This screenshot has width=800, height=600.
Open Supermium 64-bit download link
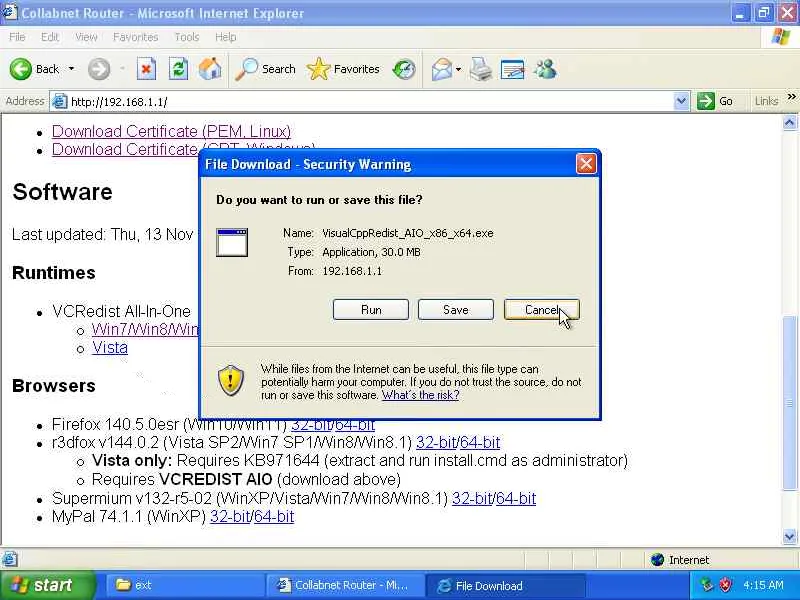pyautogui.click(x=516, y=498)
